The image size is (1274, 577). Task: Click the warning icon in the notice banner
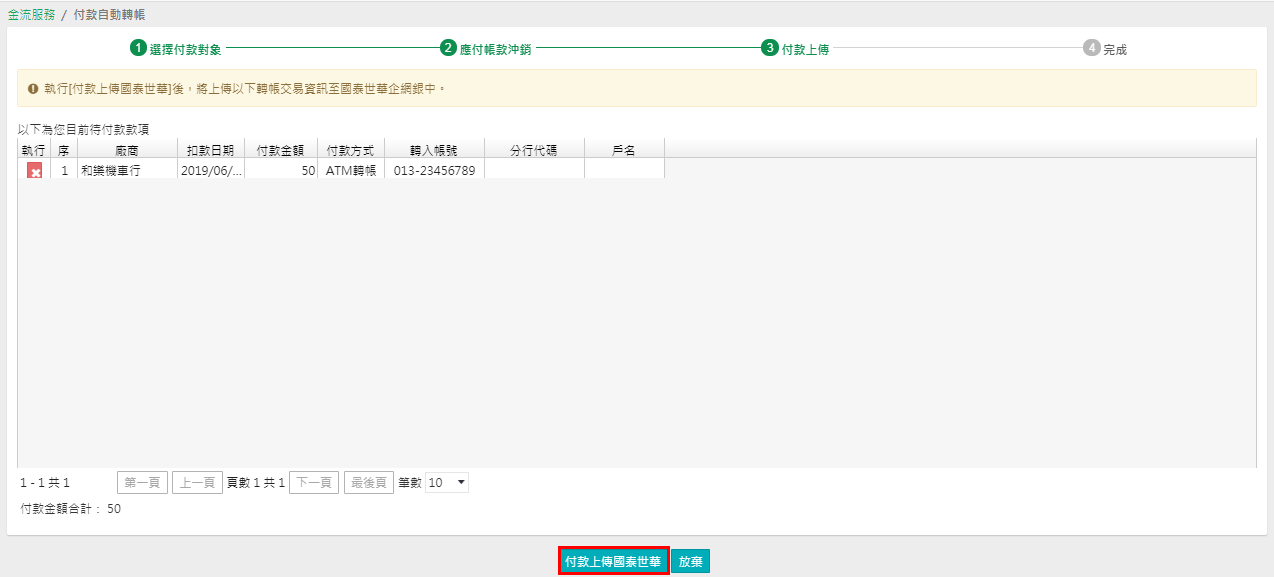[x=33, y=89]
